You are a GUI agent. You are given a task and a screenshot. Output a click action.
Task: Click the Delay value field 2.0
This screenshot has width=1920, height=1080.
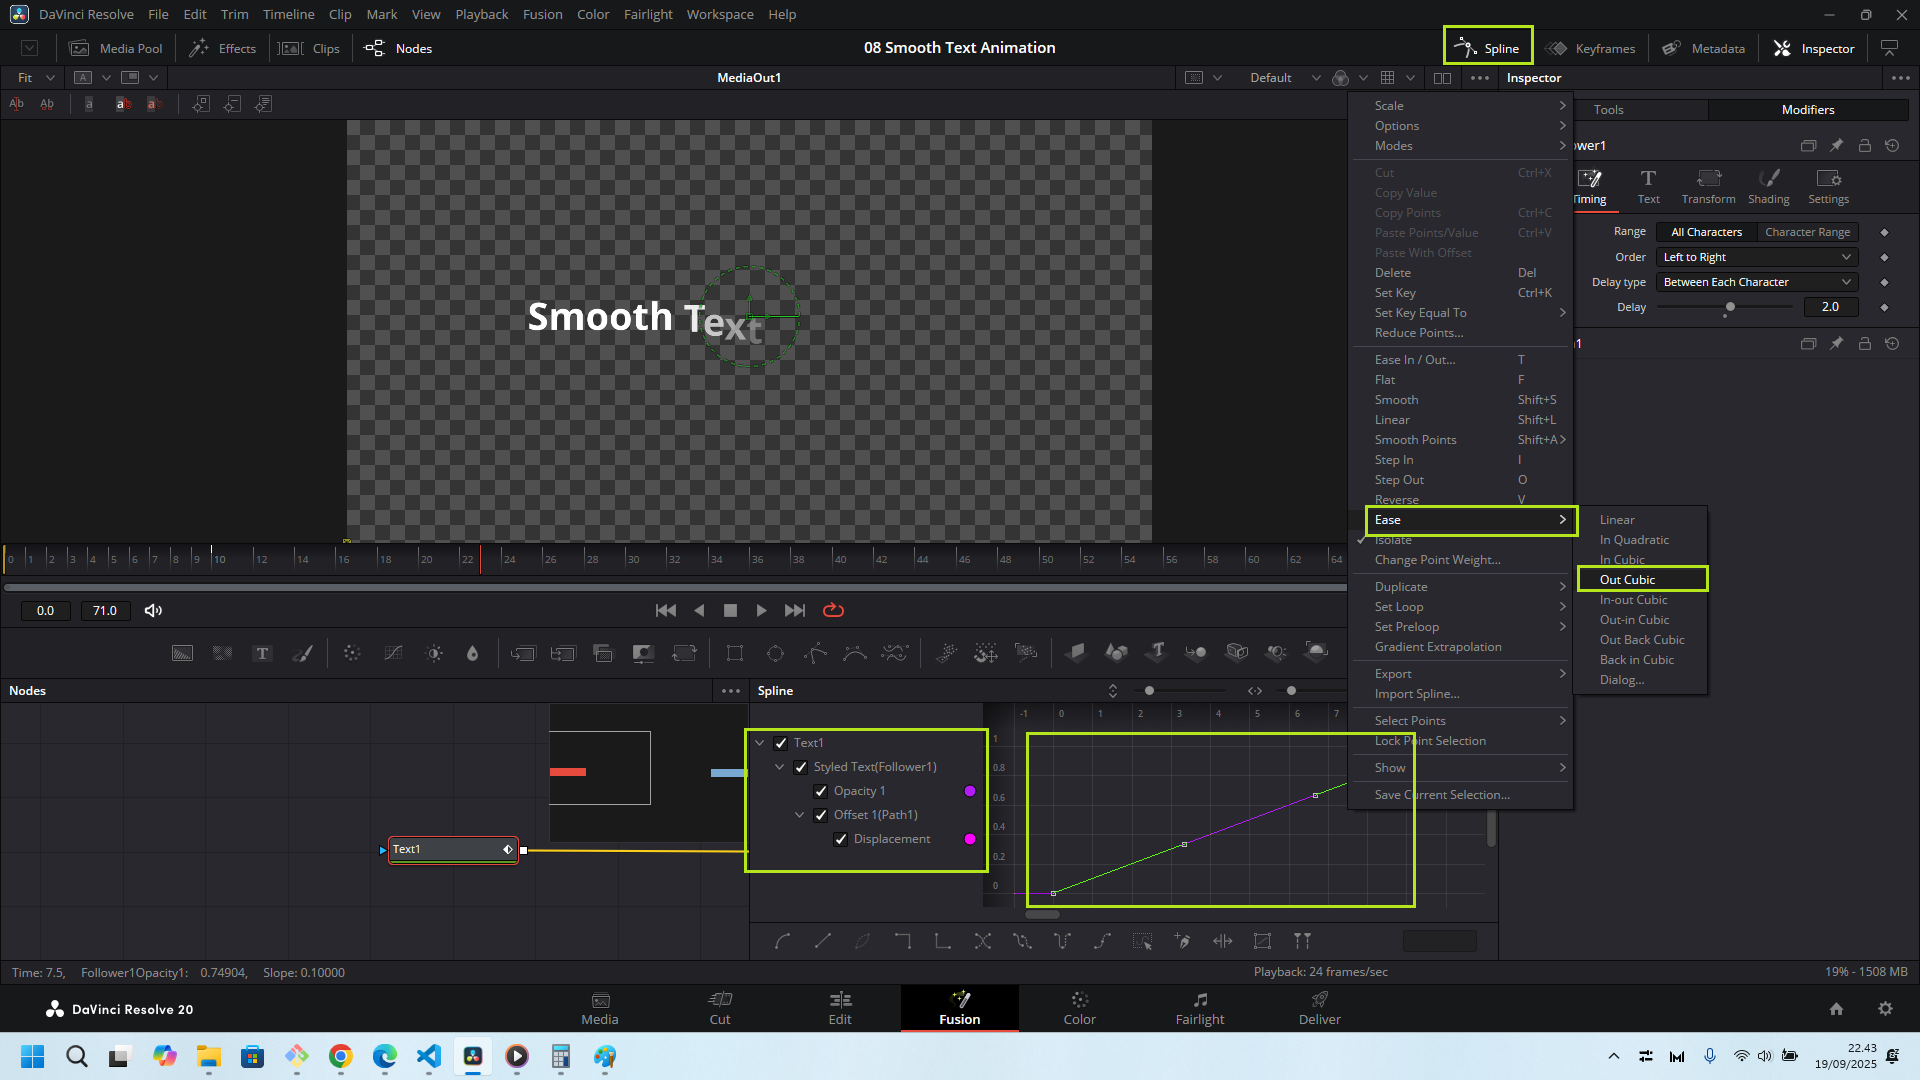(x=1830, y=307)
